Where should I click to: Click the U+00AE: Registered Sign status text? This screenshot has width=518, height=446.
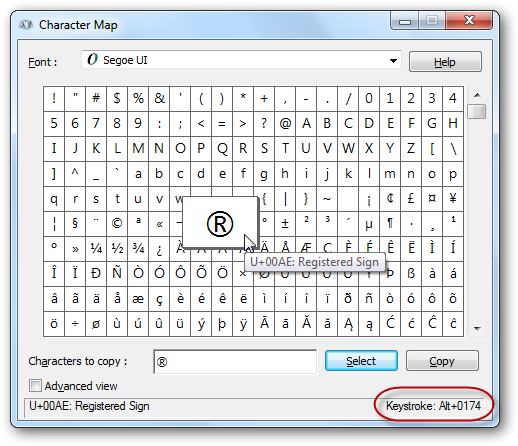coord(89,406)
